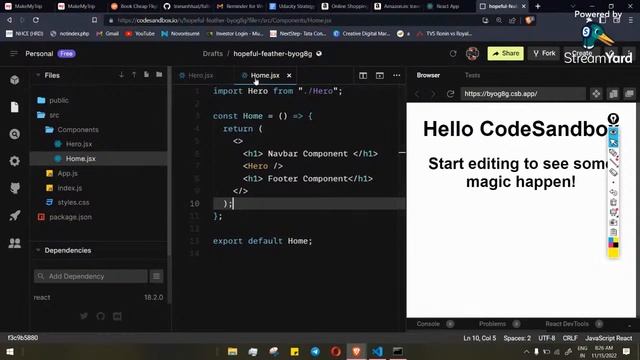
Task: Click the UTF-8 encoding in status bar
Action: coord(547,338)
